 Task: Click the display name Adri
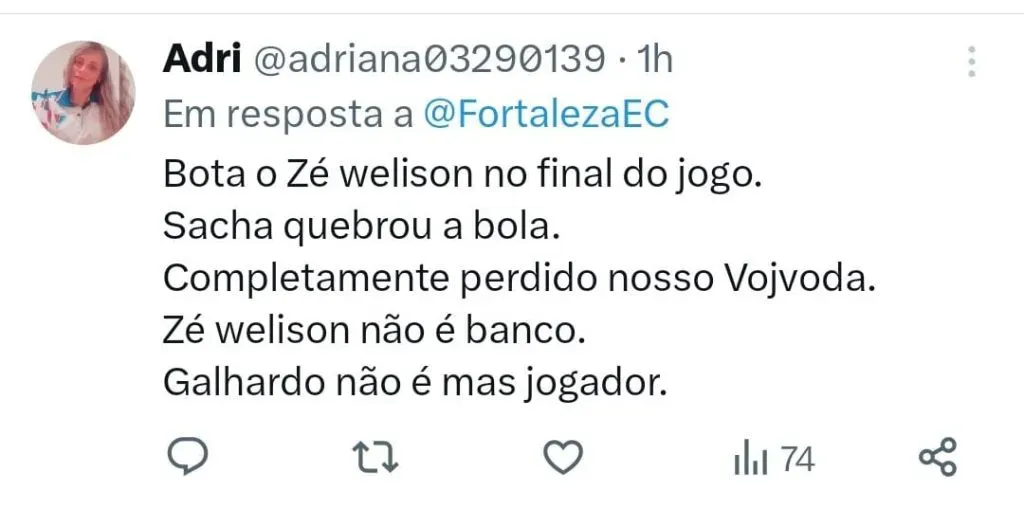click(x=201, y=60)
